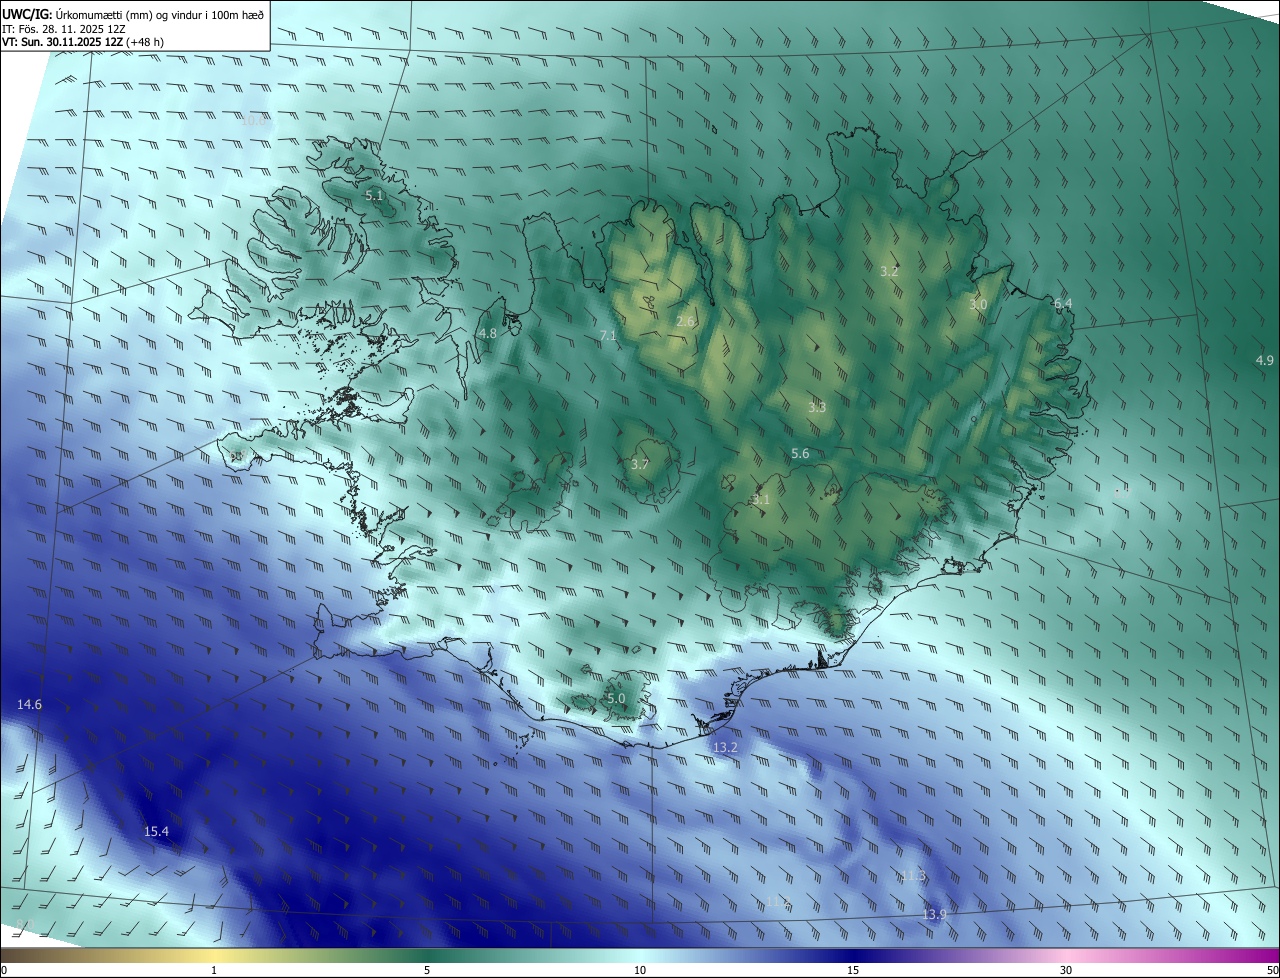Click the 5.1 value over the Westfjords
Viewport: 1280px width, 978px height.
(374, 195)
